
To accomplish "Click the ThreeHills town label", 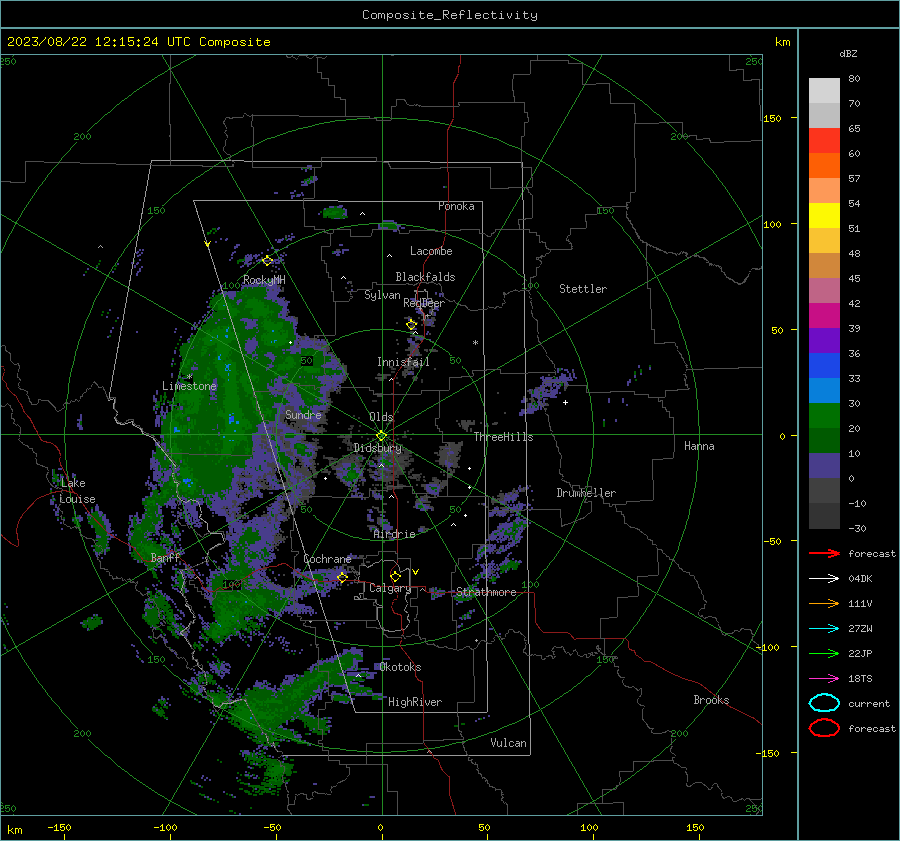I will (x=503, y=437).
